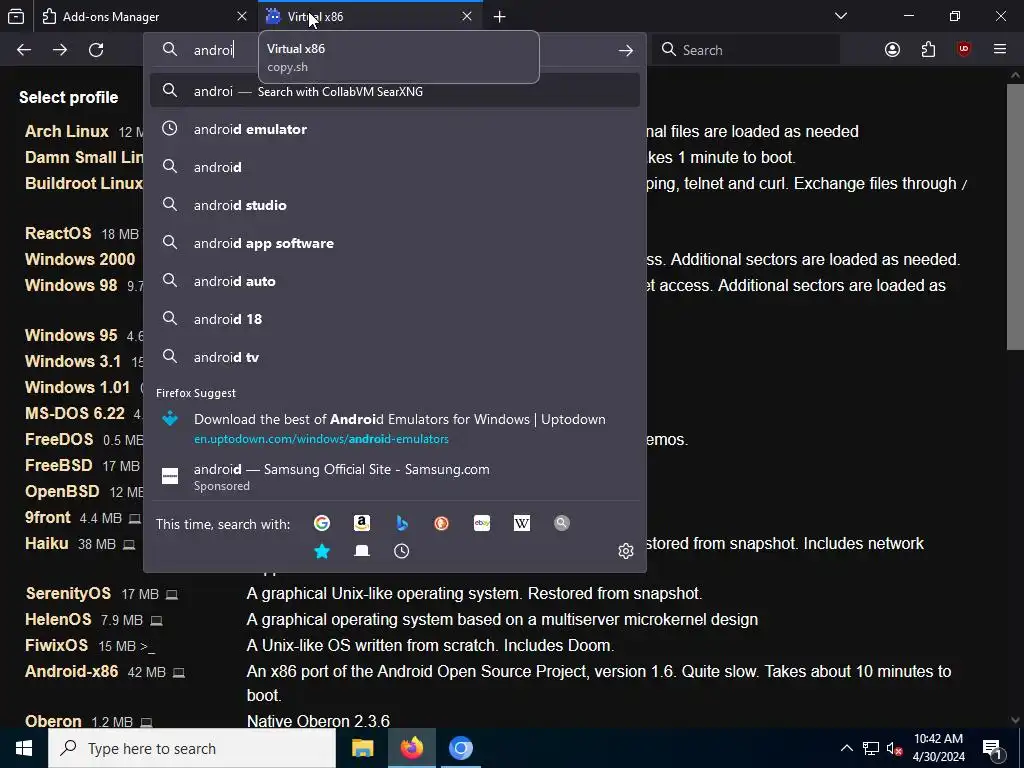Close the Virtual x86 tab
The width and height of the screenshot is (1024, 768).
point(467,16)
